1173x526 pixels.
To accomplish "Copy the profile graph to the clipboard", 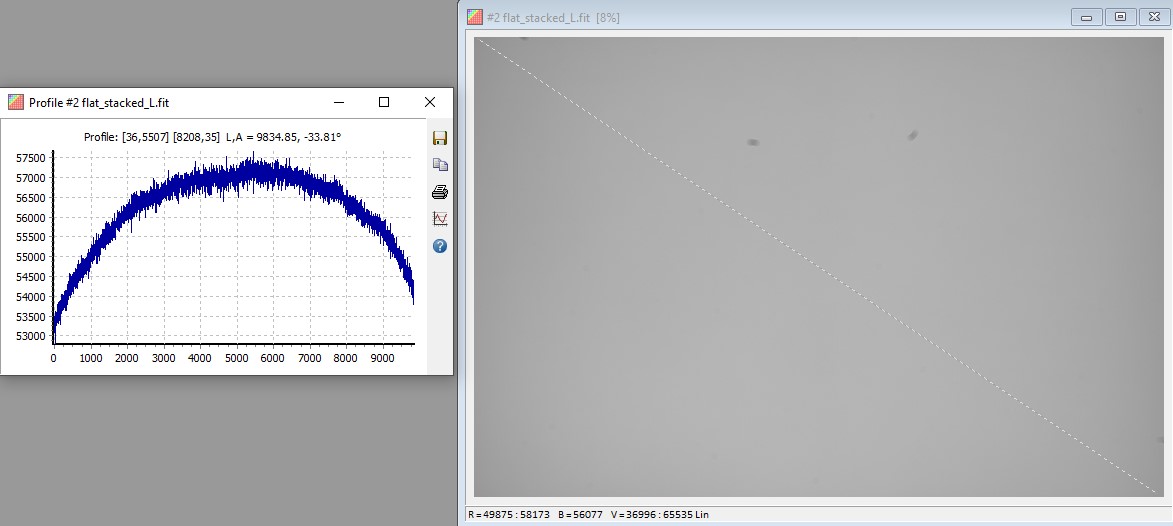I will pos(439,165).
